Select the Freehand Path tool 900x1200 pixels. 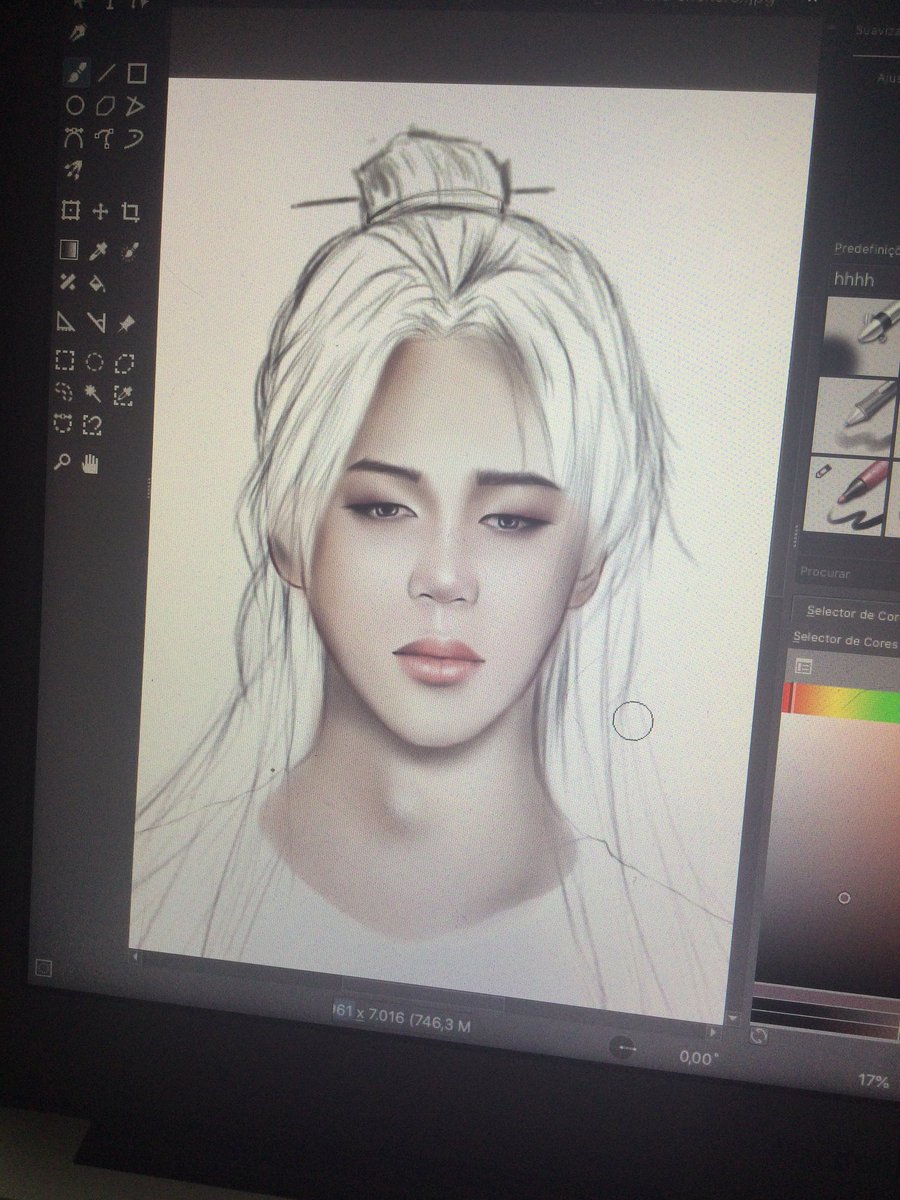[104, 137]
